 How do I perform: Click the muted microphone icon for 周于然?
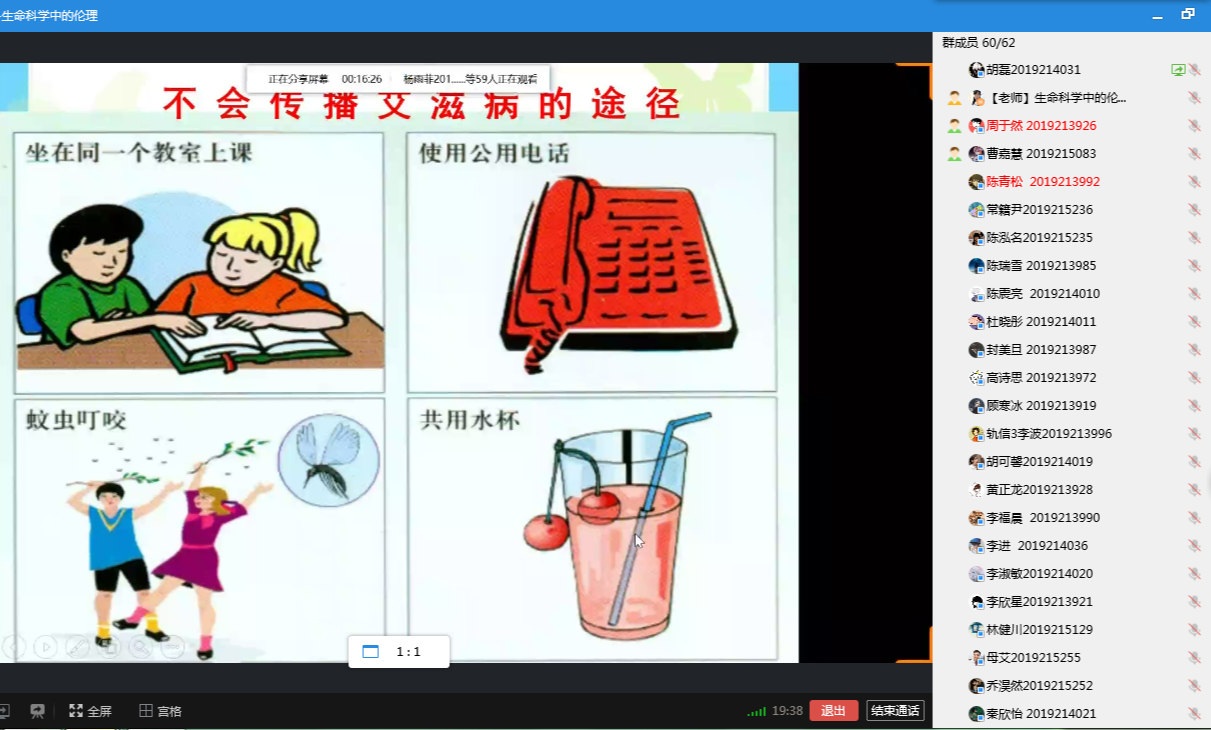pos(1194,126)
